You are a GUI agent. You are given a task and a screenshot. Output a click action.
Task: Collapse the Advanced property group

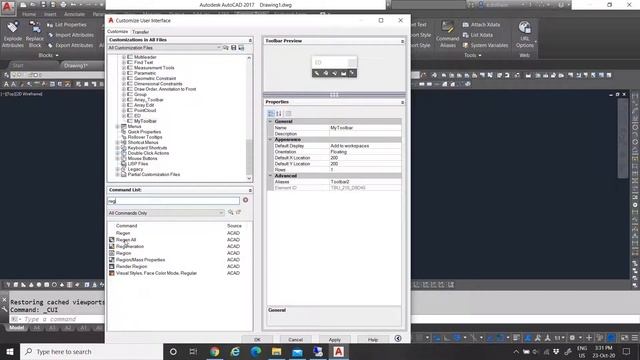[x=270, y=176]
